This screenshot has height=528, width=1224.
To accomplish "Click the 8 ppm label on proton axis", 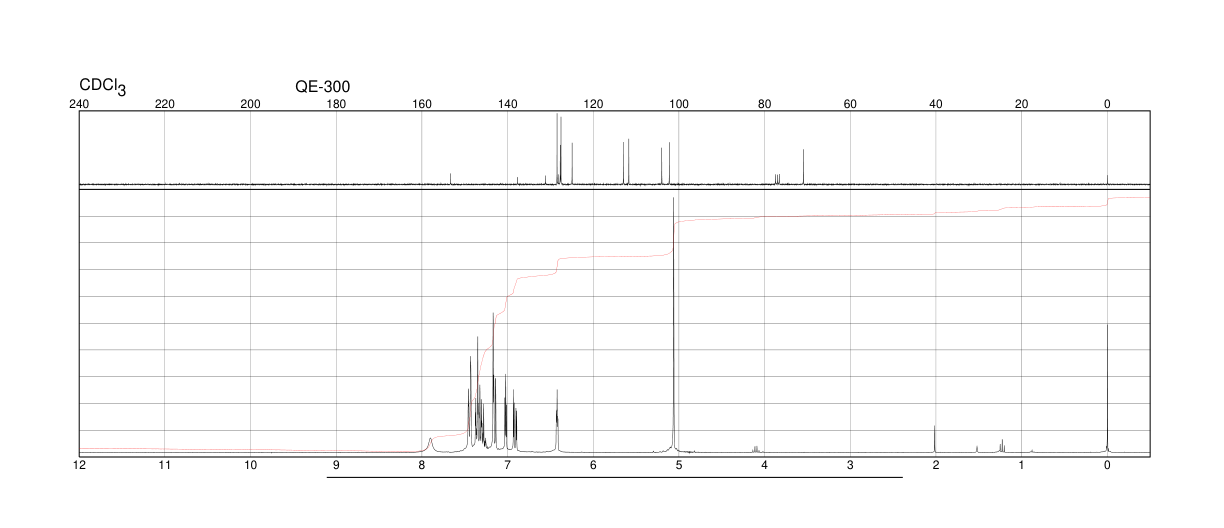I will 422,465.
